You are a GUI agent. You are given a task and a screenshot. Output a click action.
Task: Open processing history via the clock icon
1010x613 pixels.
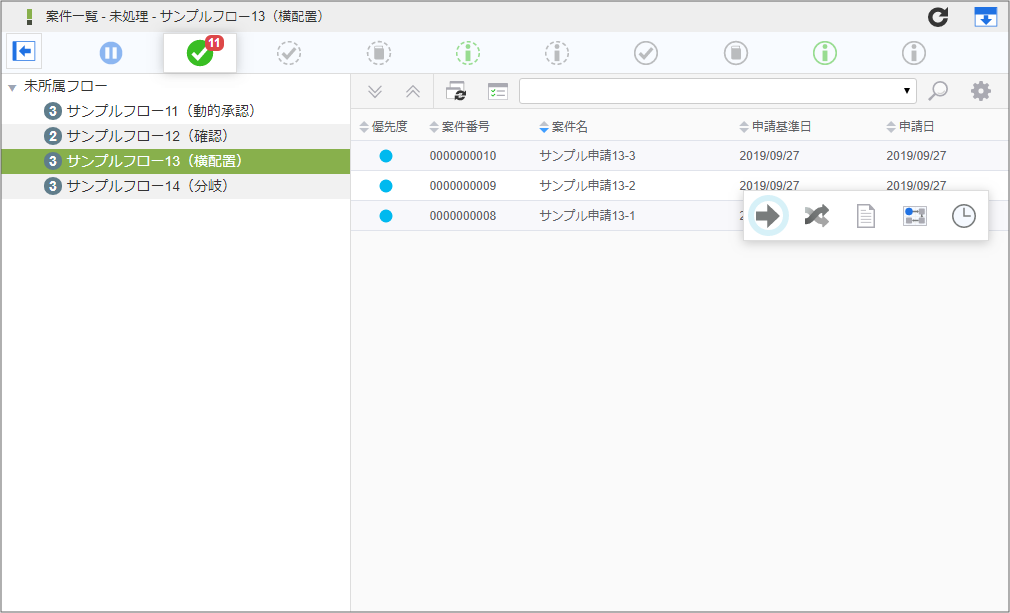pos(963,215)
